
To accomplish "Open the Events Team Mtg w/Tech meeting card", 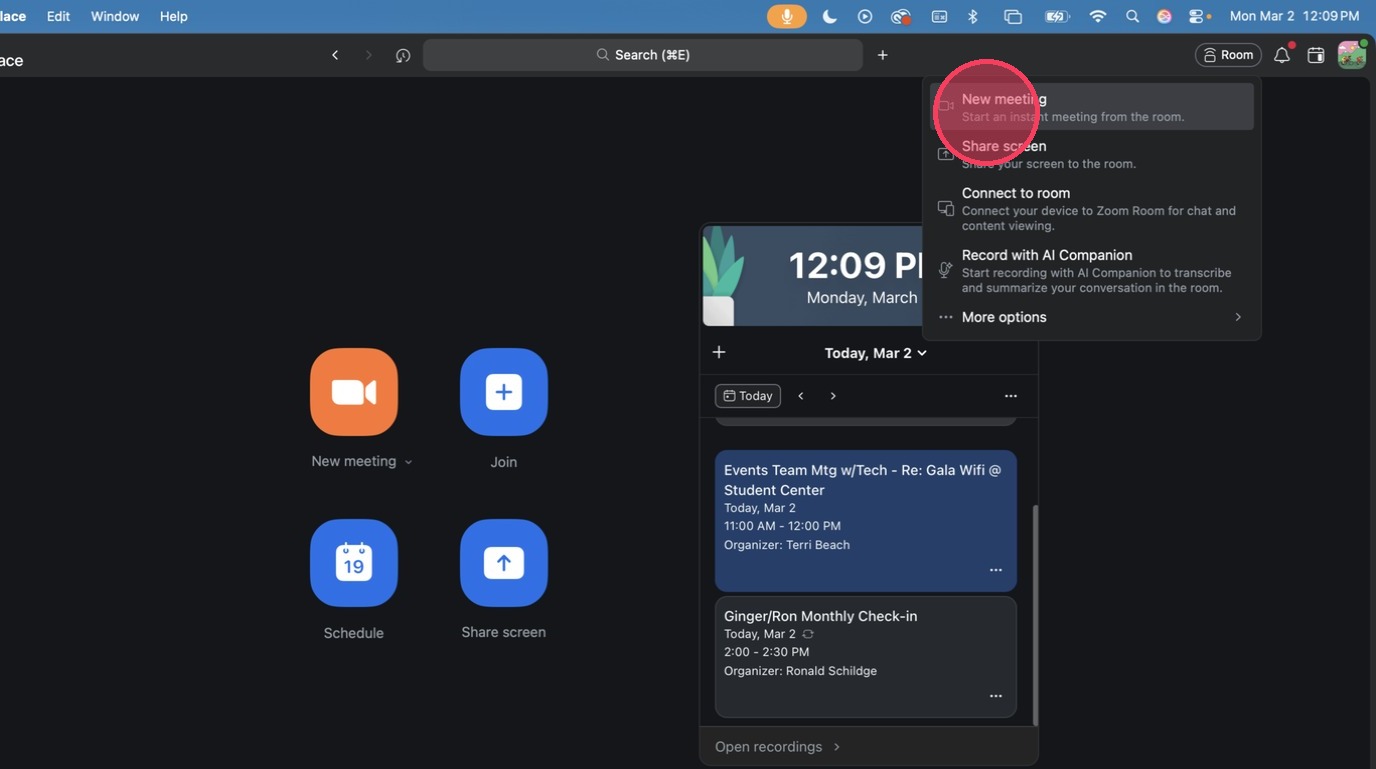I will click(x=866, y=520).
